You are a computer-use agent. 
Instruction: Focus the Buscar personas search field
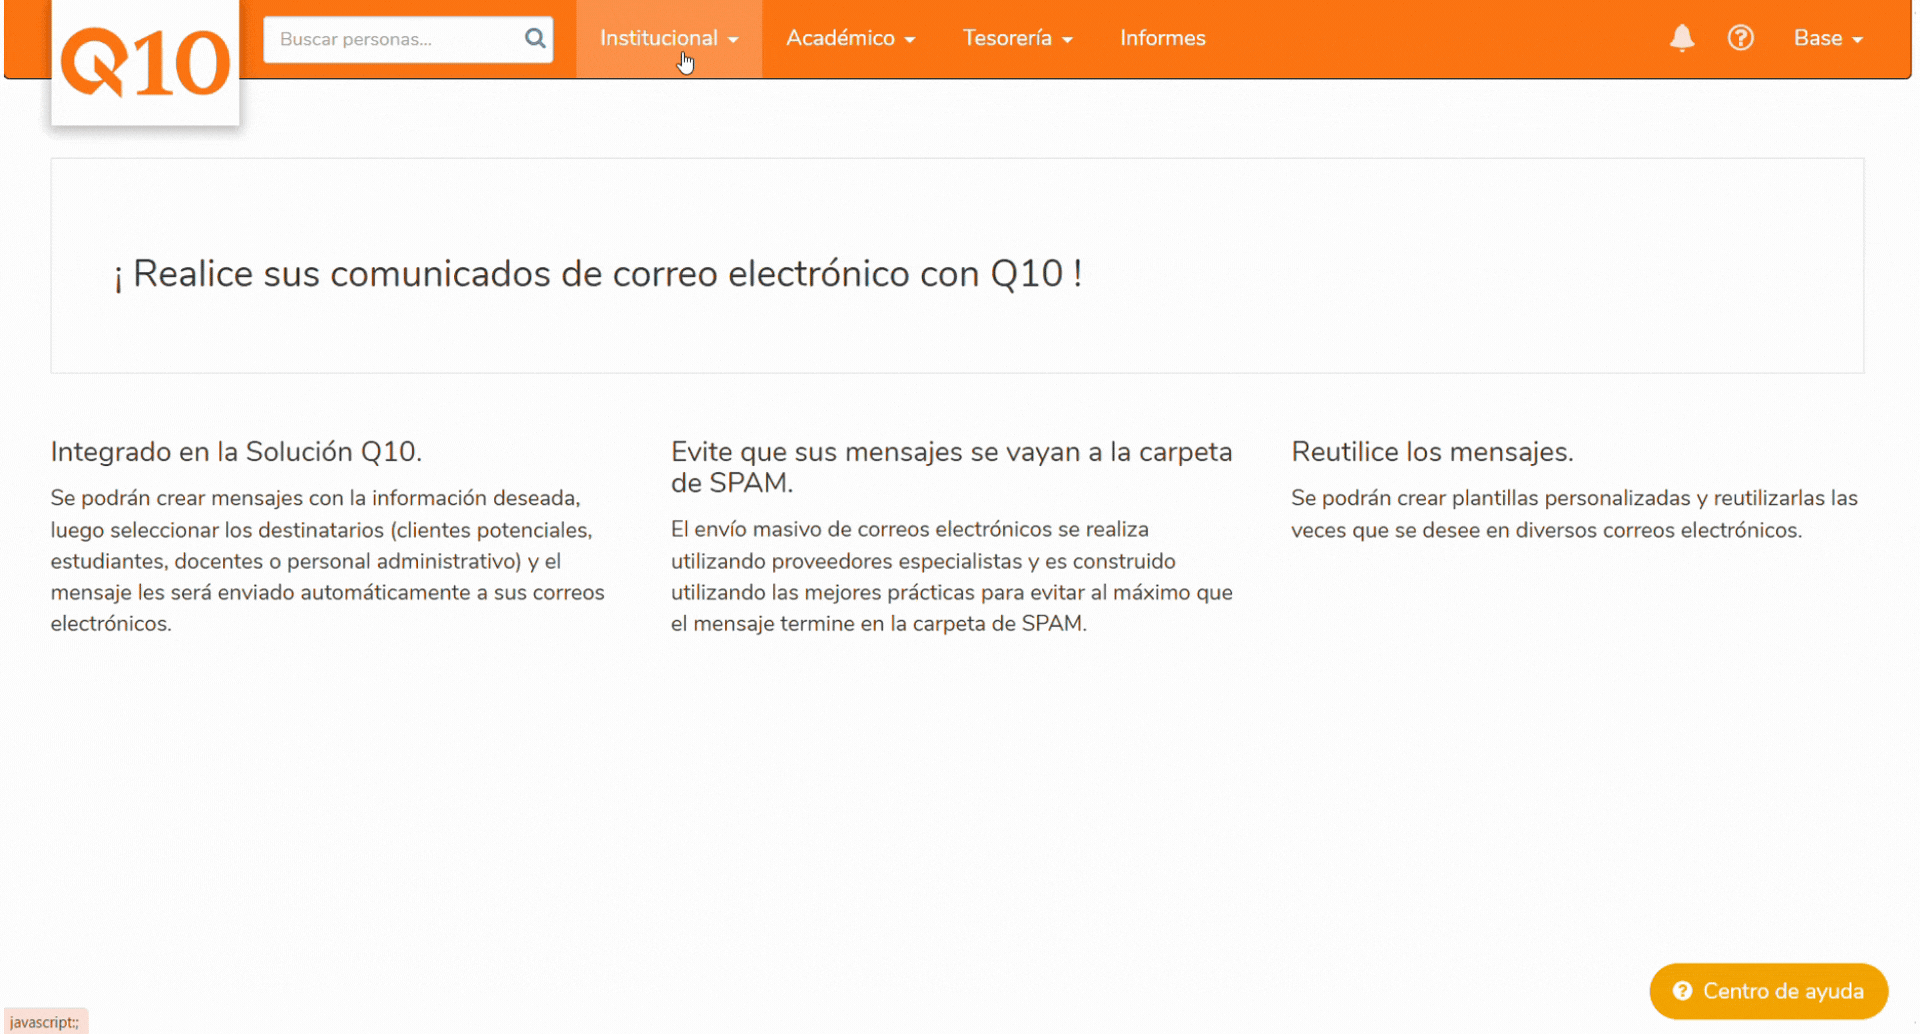pyautogui.click(x=408, y=39)
